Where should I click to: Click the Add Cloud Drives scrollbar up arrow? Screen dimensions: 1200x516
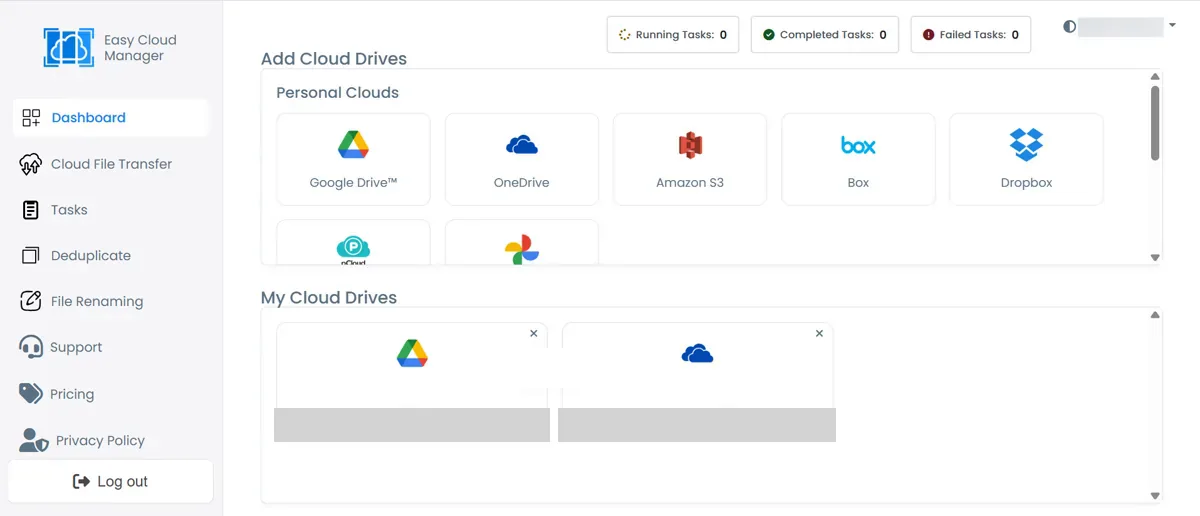(1155, 77)
